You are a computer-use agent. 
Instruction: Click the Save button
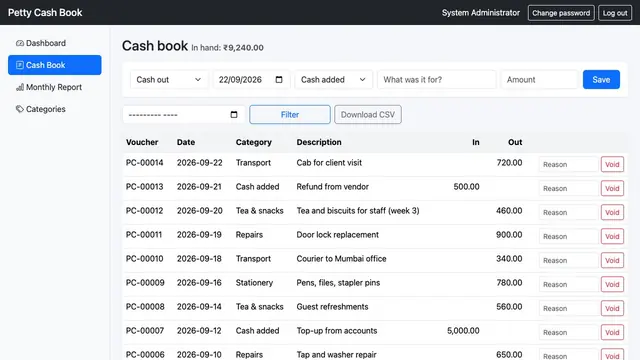[x=601, y=80]
